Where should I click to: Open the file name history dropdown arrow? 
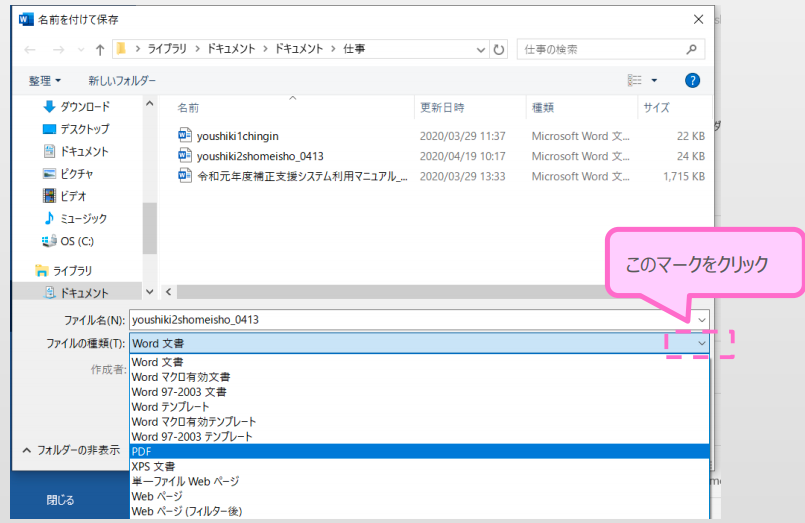click(x=701, y=320)
